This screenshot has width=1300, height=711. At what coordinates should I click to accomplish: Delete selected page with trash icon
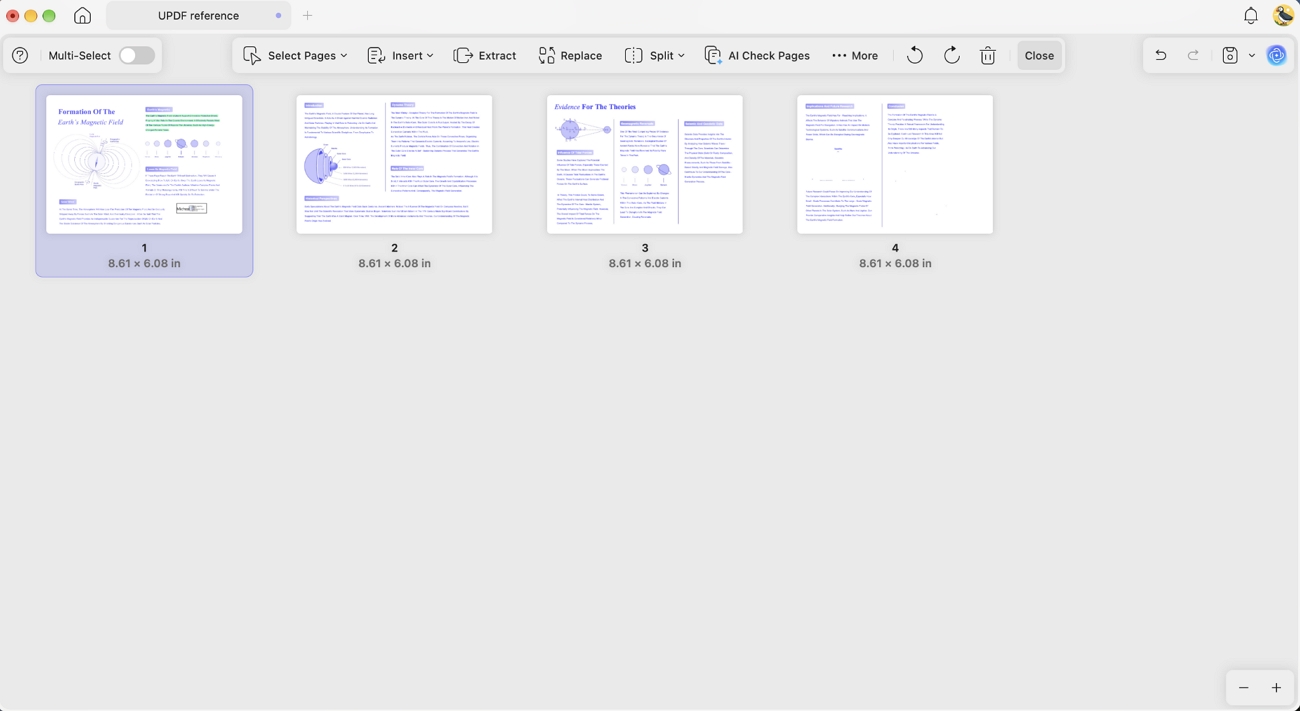coord(988,56)
